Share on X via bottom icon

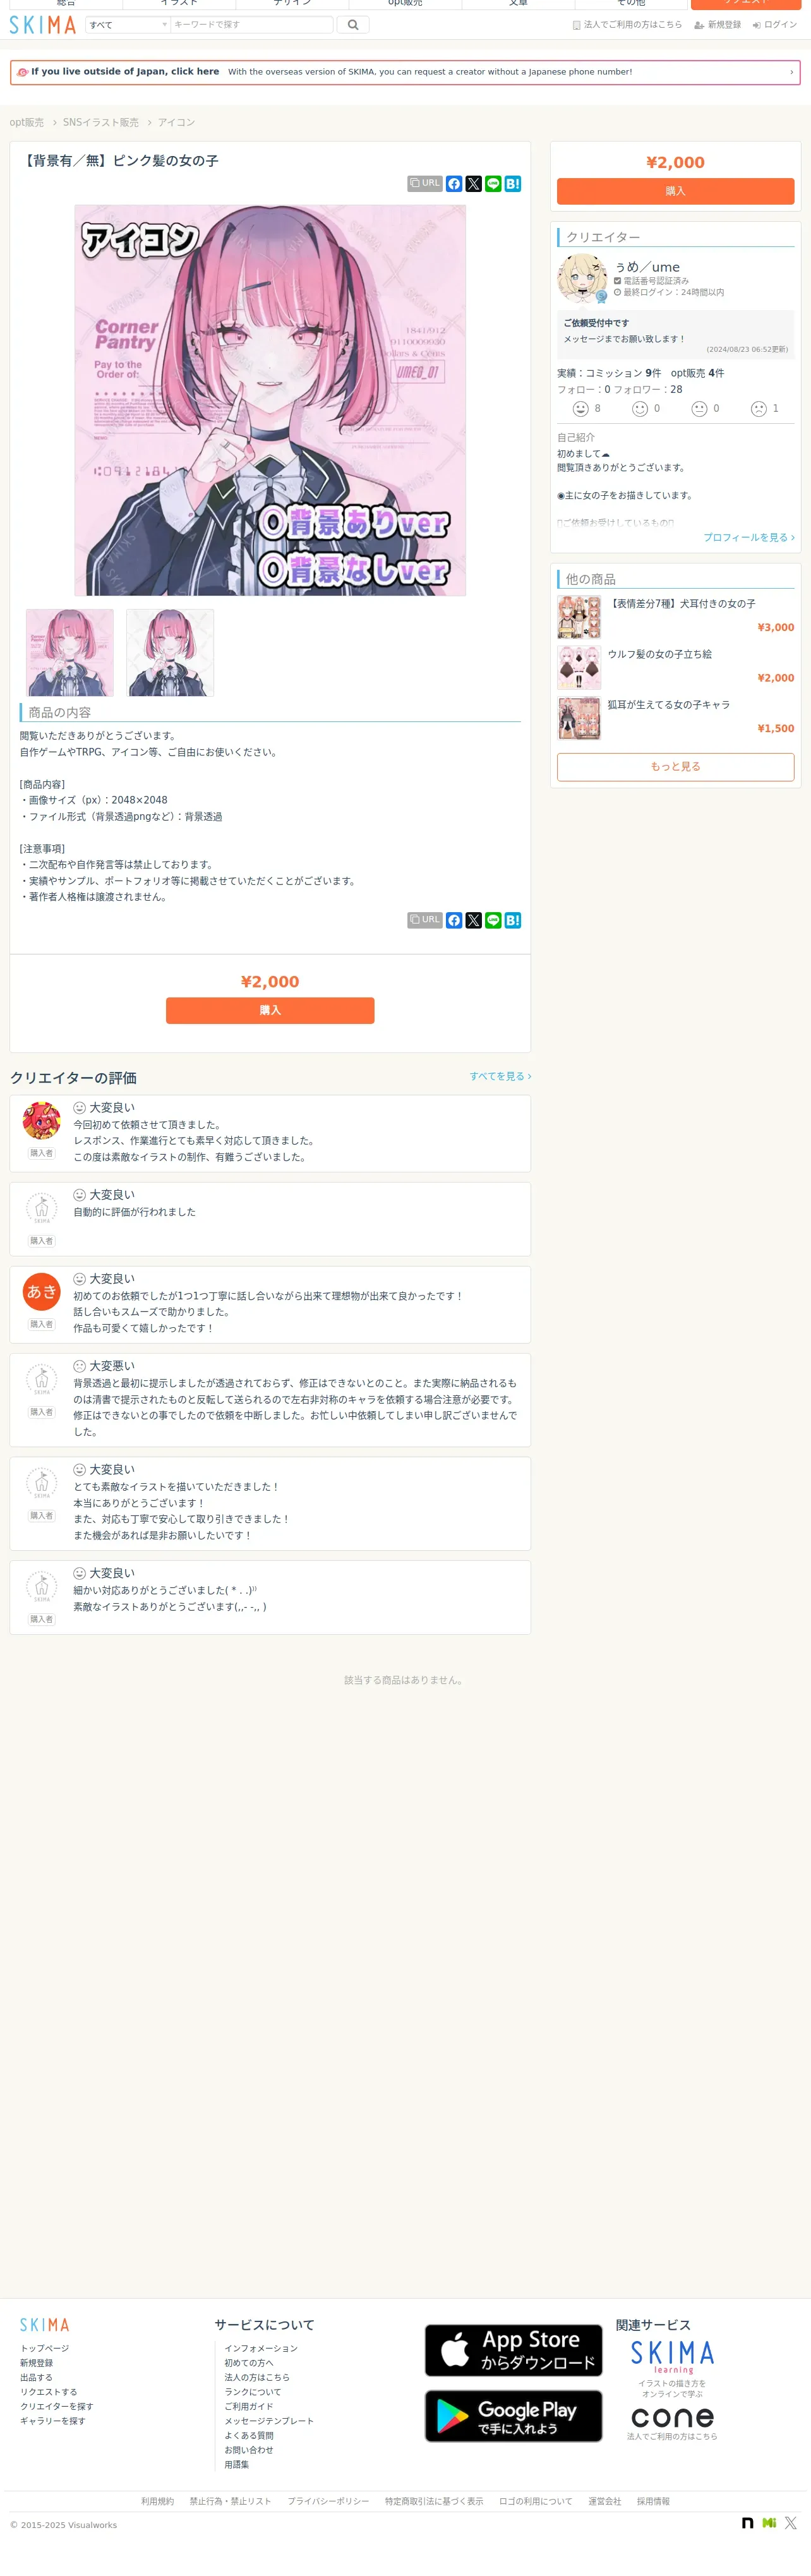coord(474,920)
